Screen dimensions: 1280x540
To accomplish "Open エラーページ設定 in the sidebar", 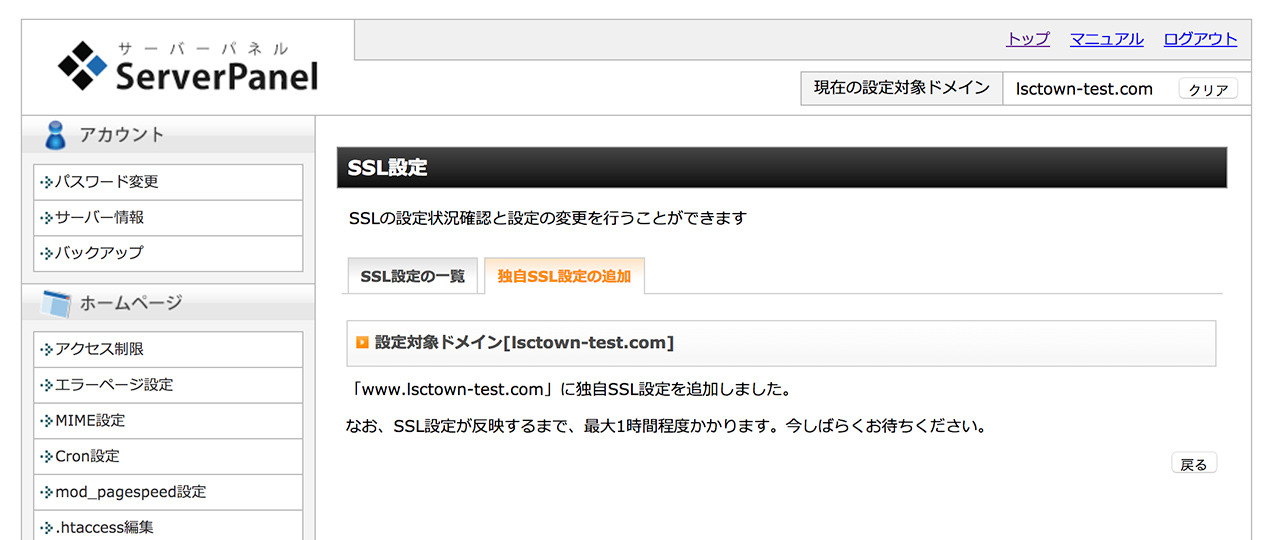I will click(x=113, y=385).
